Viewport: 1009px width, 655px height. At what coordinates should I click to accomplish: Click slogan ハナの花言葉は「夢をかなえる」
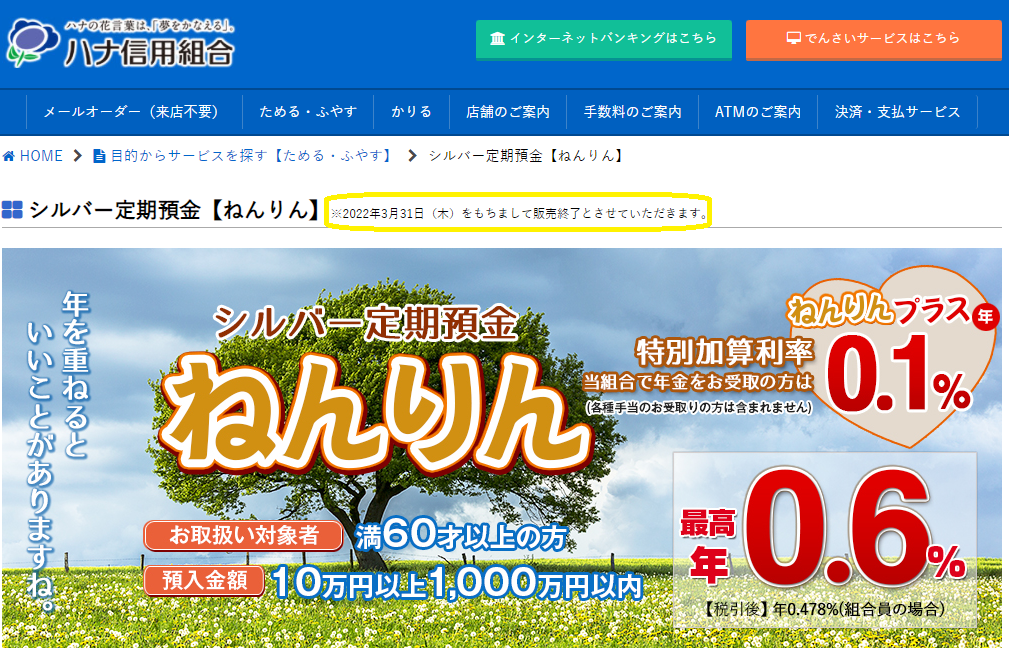149,26
